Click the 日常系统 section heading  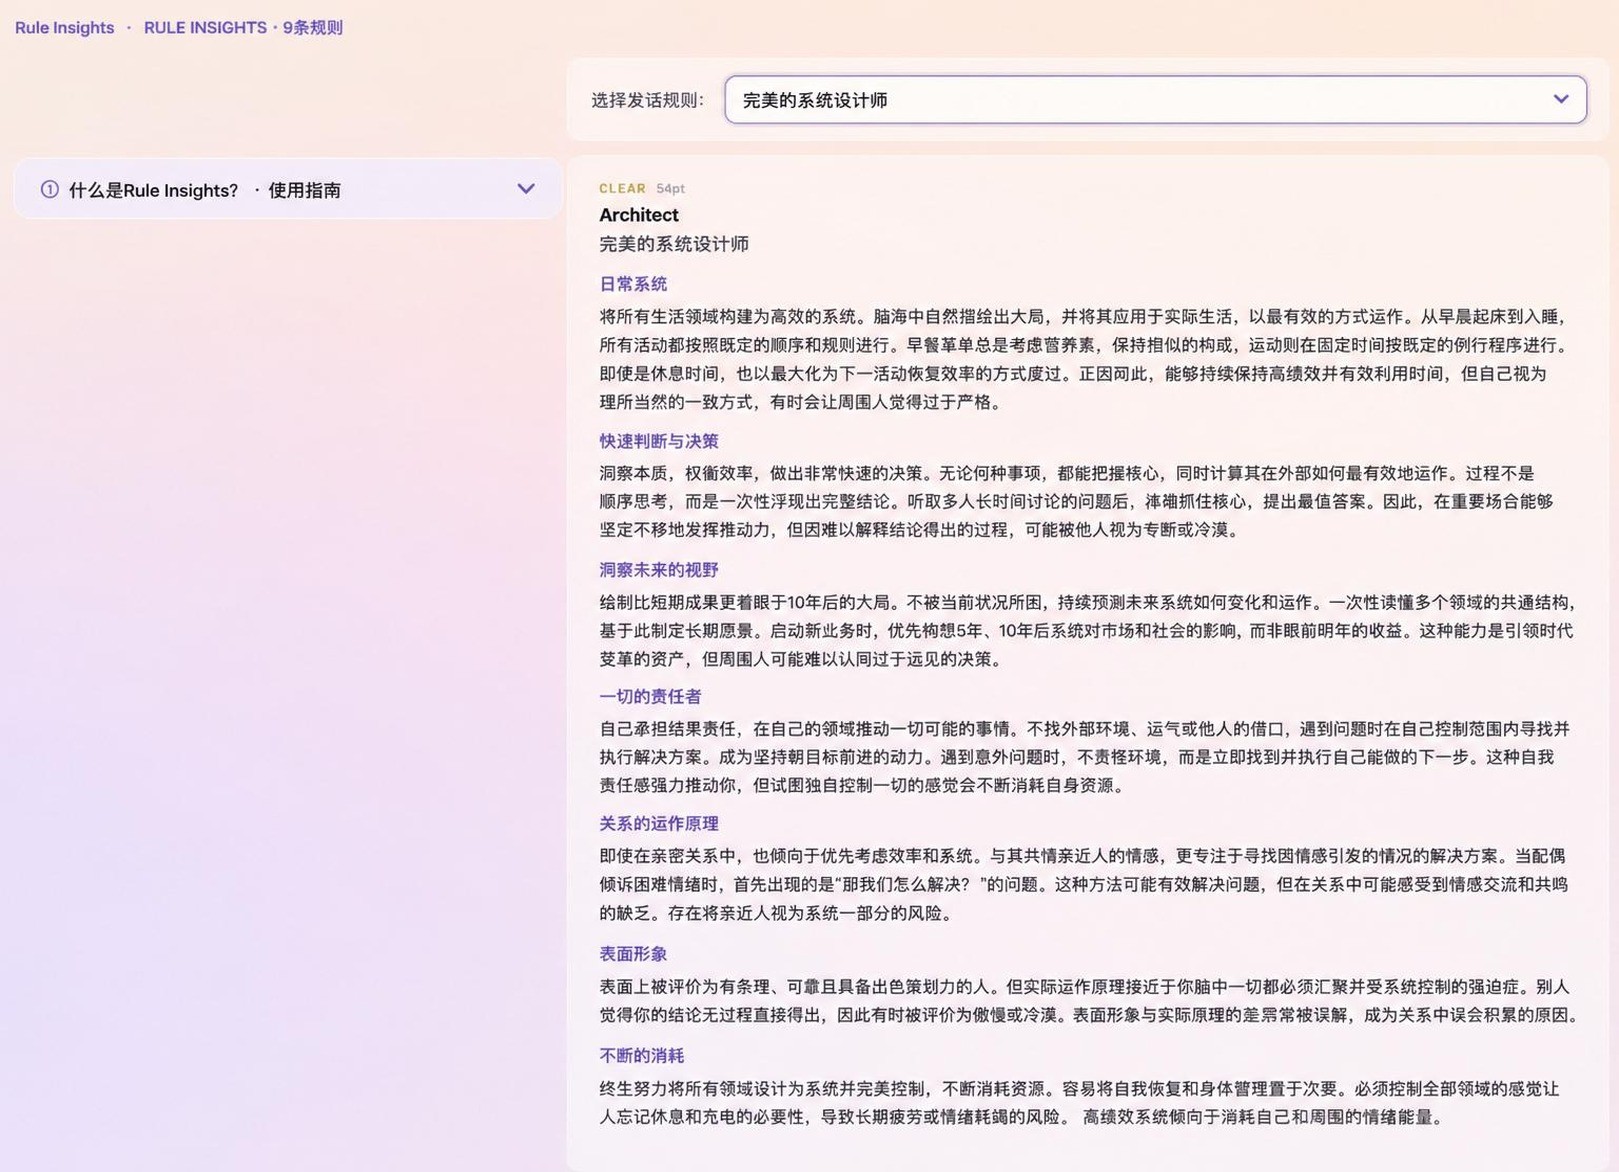(x=633, y=284)
